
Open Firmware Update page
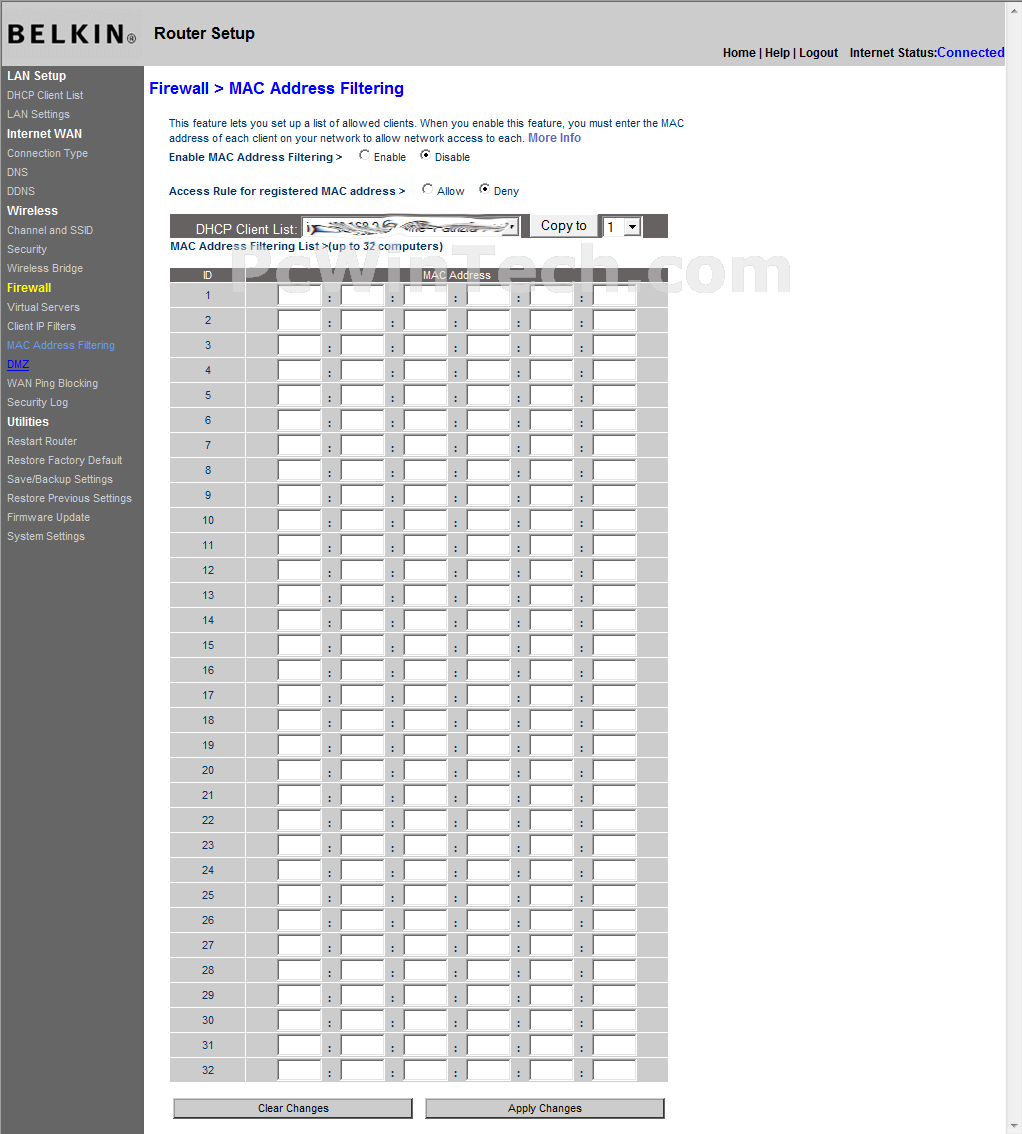(48, 517)
